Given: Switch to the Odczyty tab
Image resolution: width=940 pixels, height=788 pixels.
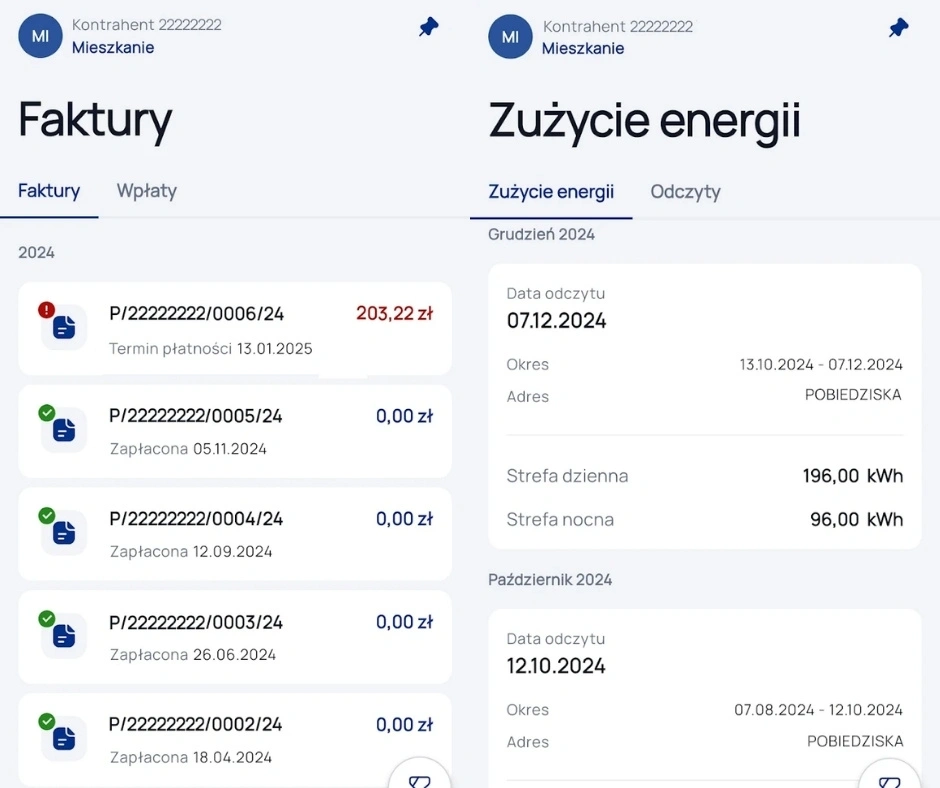Looking at the screenshot, I should (685, 192).
